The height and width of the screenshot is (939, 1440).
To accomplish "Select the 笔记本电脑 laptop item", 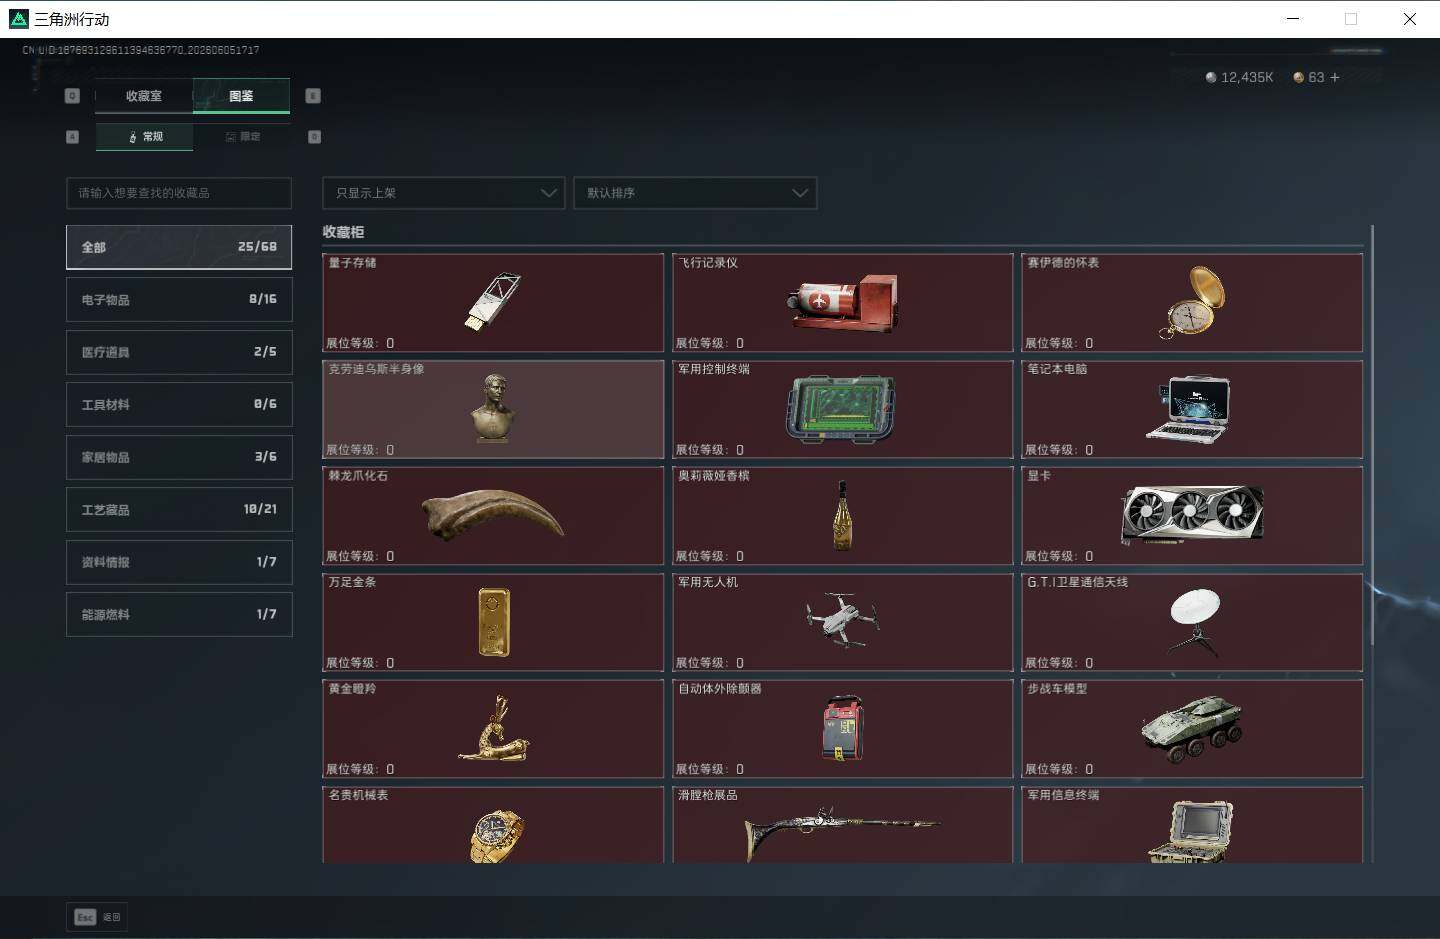I will (1192, 409).
